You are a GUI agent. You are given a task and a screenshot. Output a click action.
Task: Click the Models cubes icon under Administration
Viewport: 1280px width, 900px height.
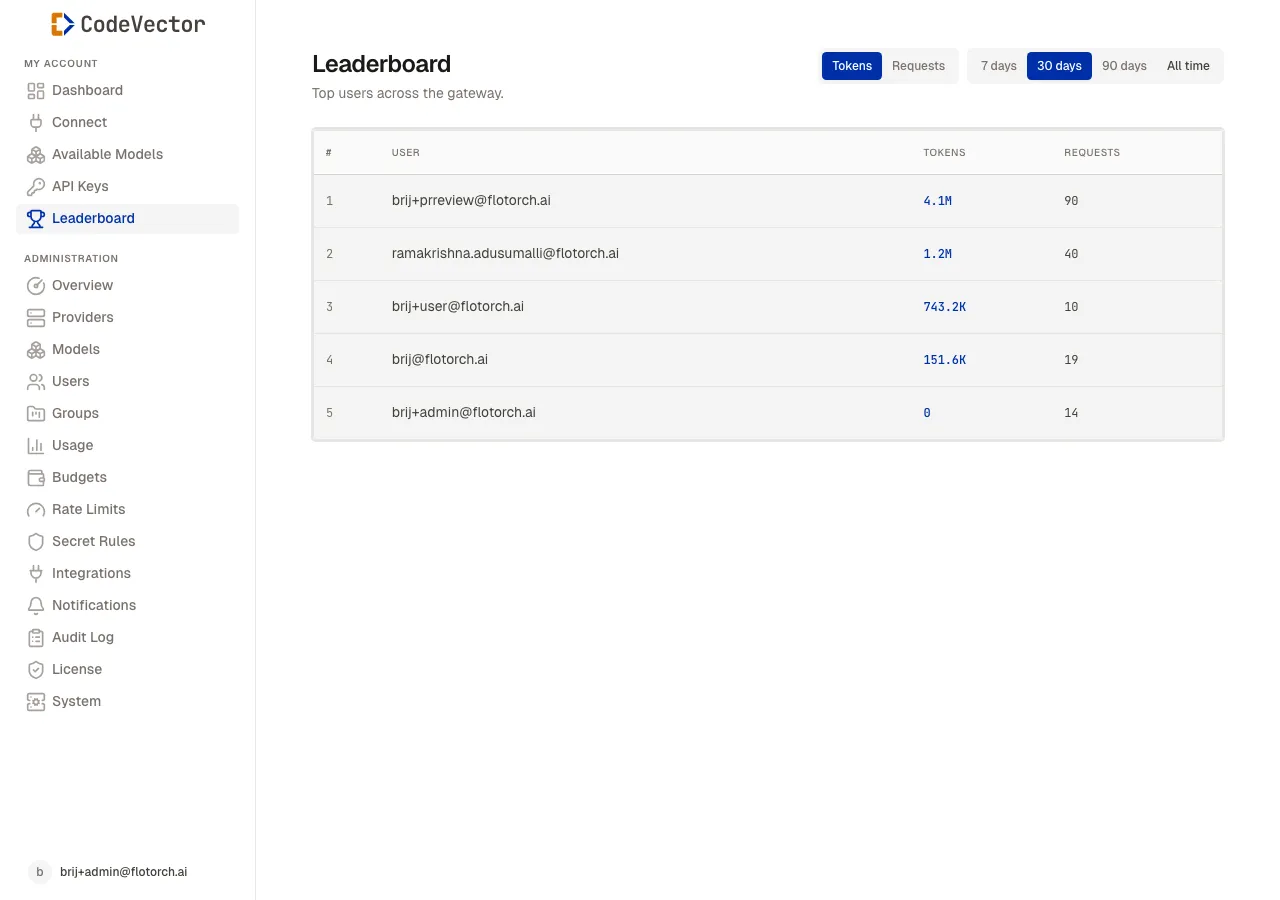36,349
